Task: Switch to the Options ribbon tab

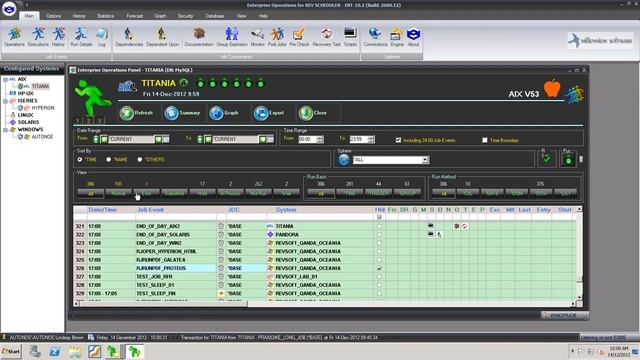Action: [53, 16]
